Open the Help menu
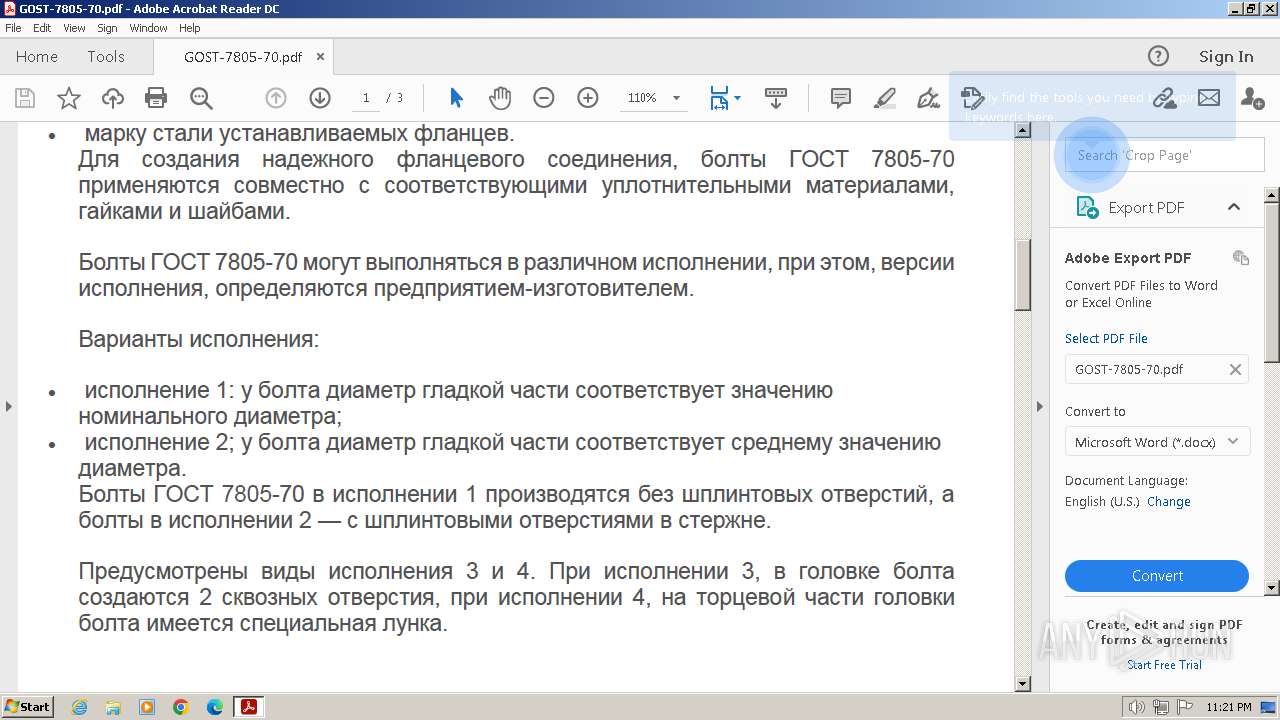Screen dimensions: 1280x720 pos(190,28)
